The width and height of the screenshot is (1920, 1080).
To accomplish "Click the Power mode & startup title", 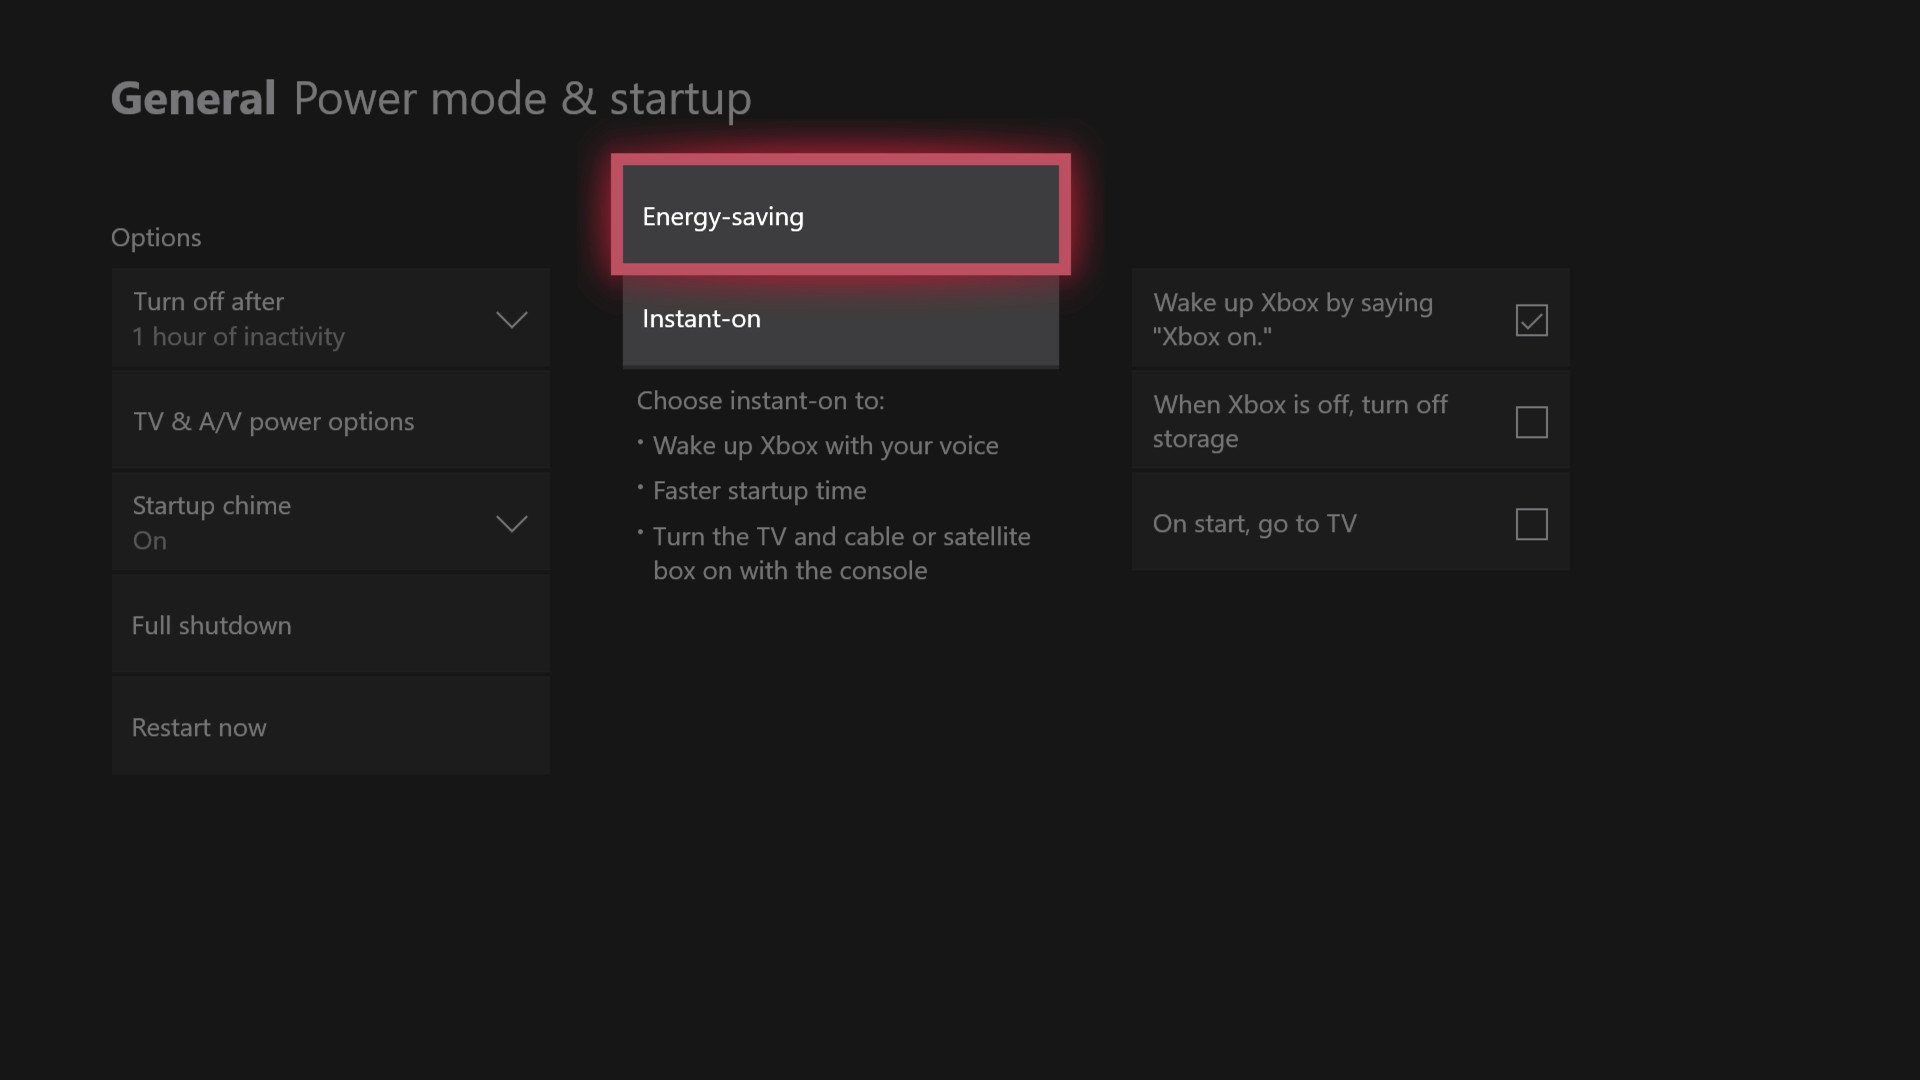I will click(x=522, y=98).
